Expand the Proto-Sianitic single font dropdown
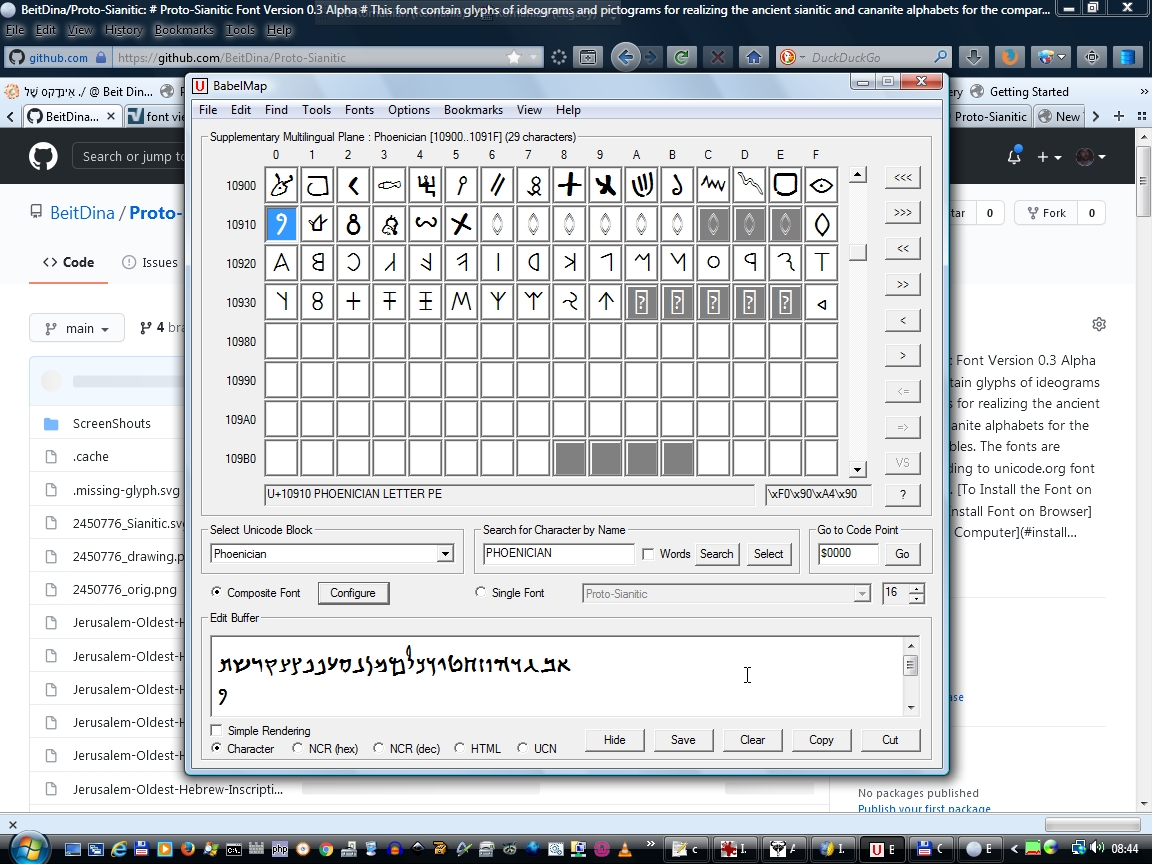This screenshot has height=864, width=1152. pos(862,594)
